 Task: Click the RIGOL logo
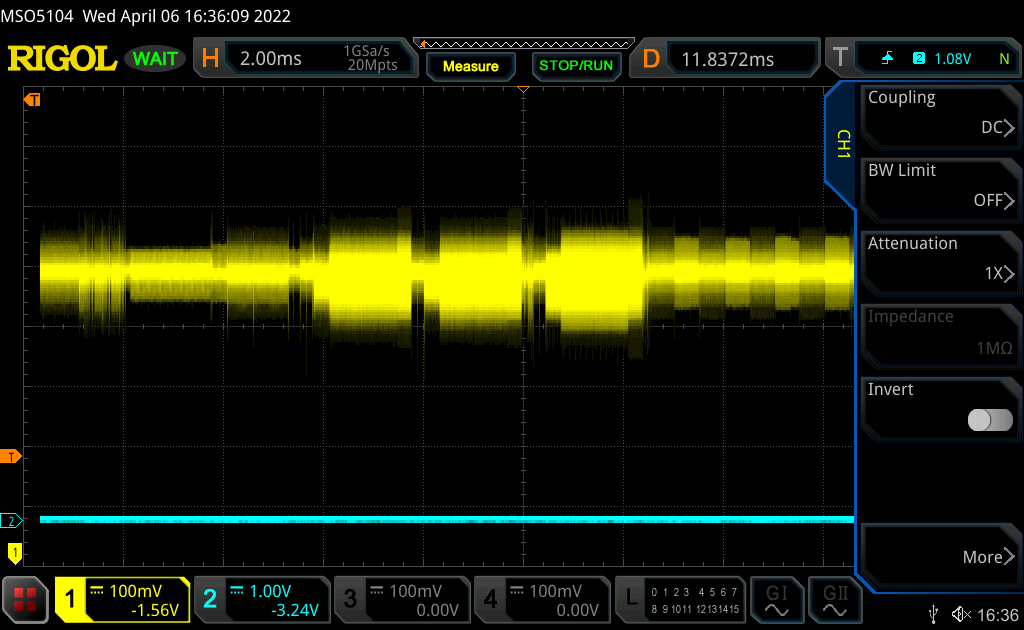[62, 59]
